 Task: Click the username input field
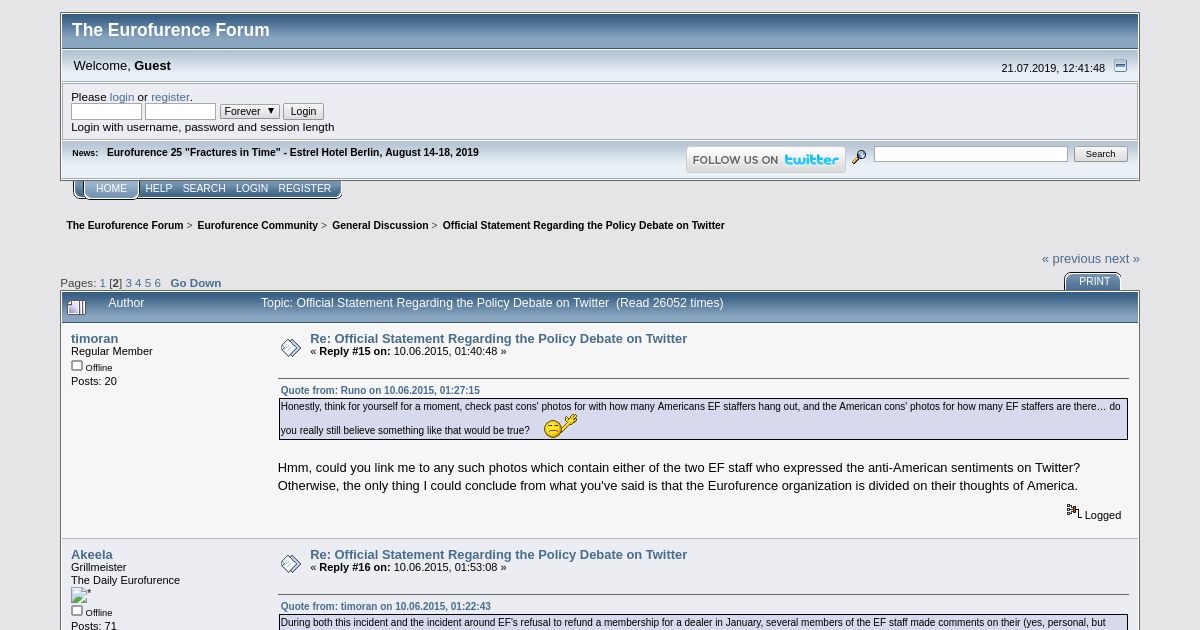106,111
